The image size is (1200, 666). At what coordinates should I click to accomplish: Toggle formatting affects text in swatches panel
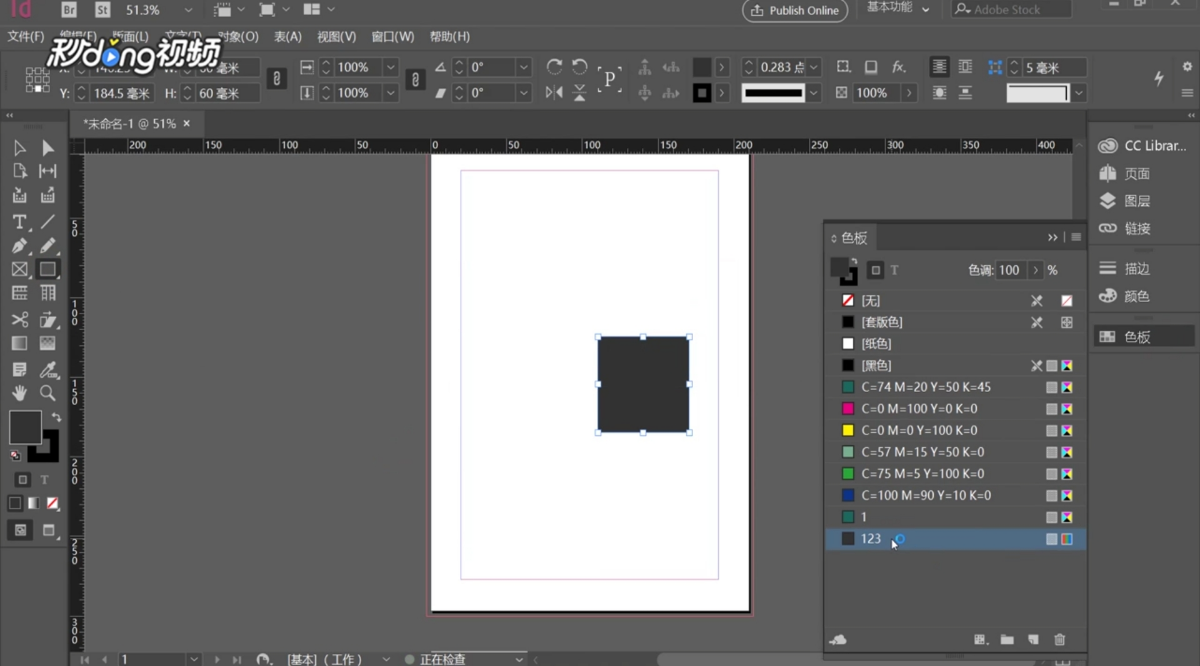[894, 270]
